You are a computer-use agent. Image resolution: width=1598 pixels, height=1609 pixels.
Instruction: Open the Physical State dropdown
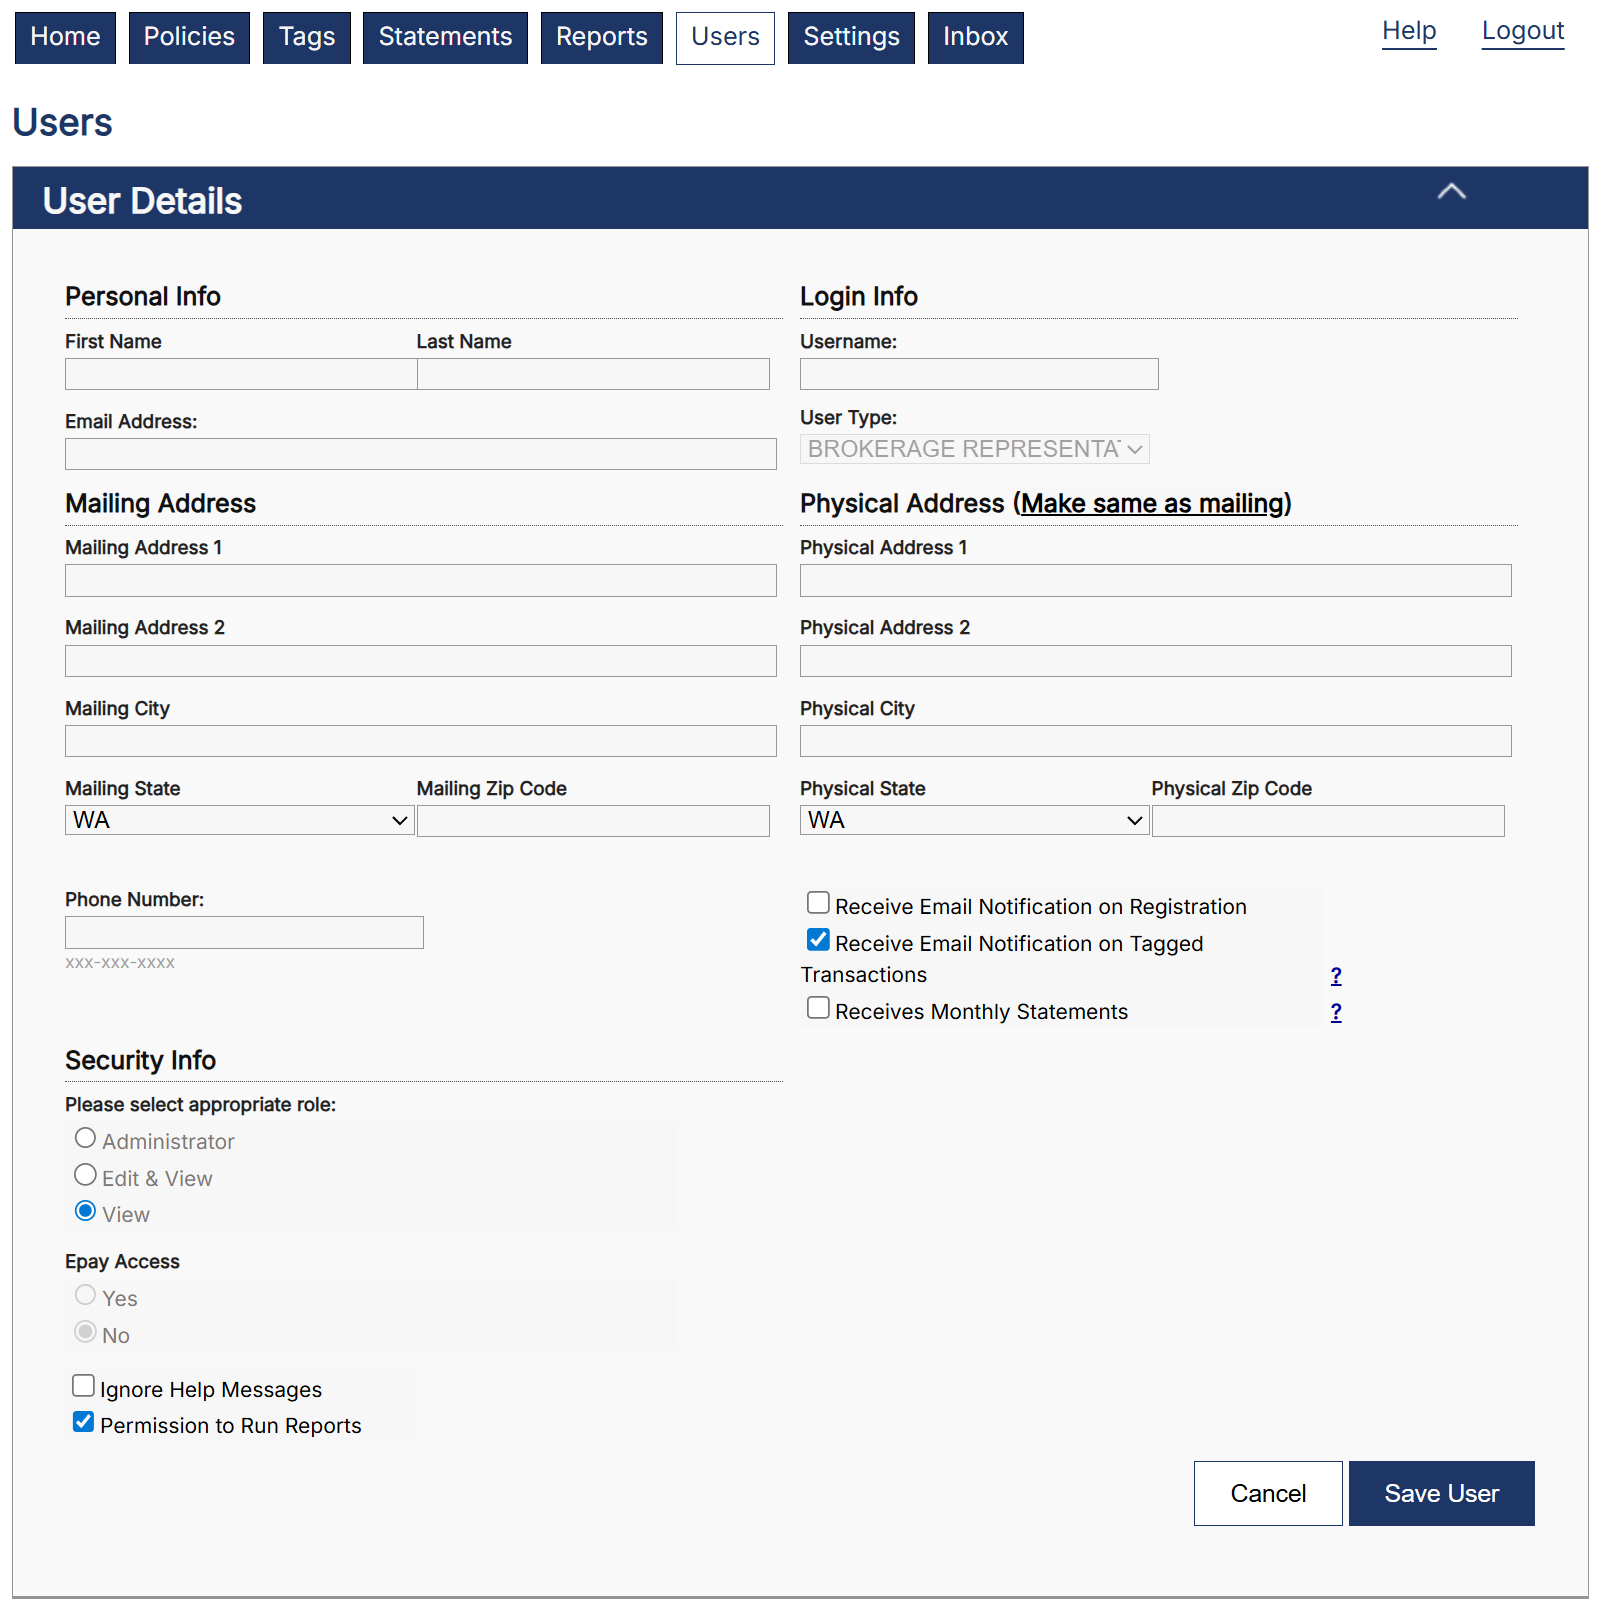click(975, 820)
